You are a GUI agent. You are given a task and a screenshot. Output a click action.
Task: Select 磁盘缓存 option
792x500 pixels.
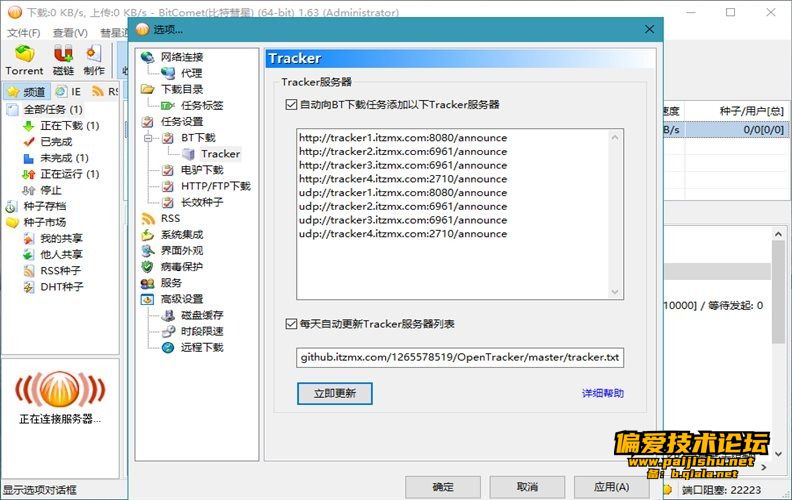(x=202, y=315)
